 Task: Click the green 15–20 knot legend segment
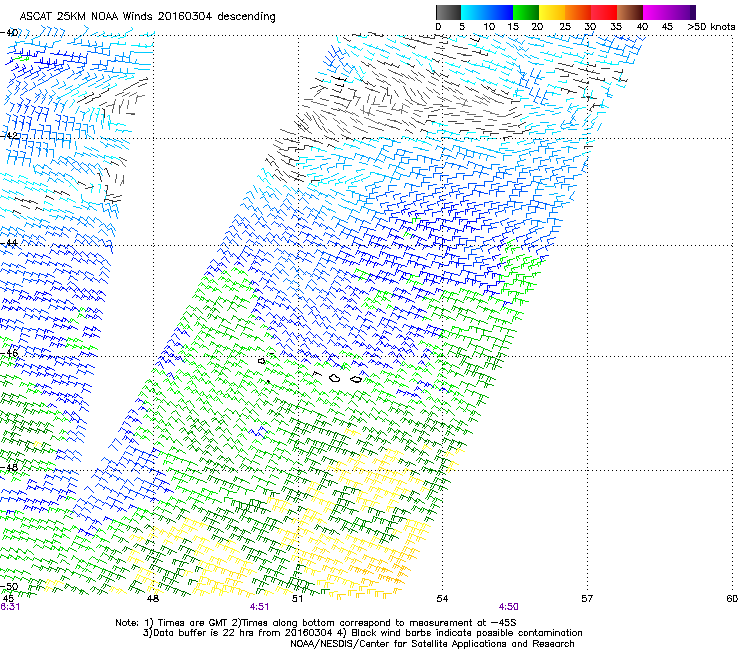click(x=526, y=12)
